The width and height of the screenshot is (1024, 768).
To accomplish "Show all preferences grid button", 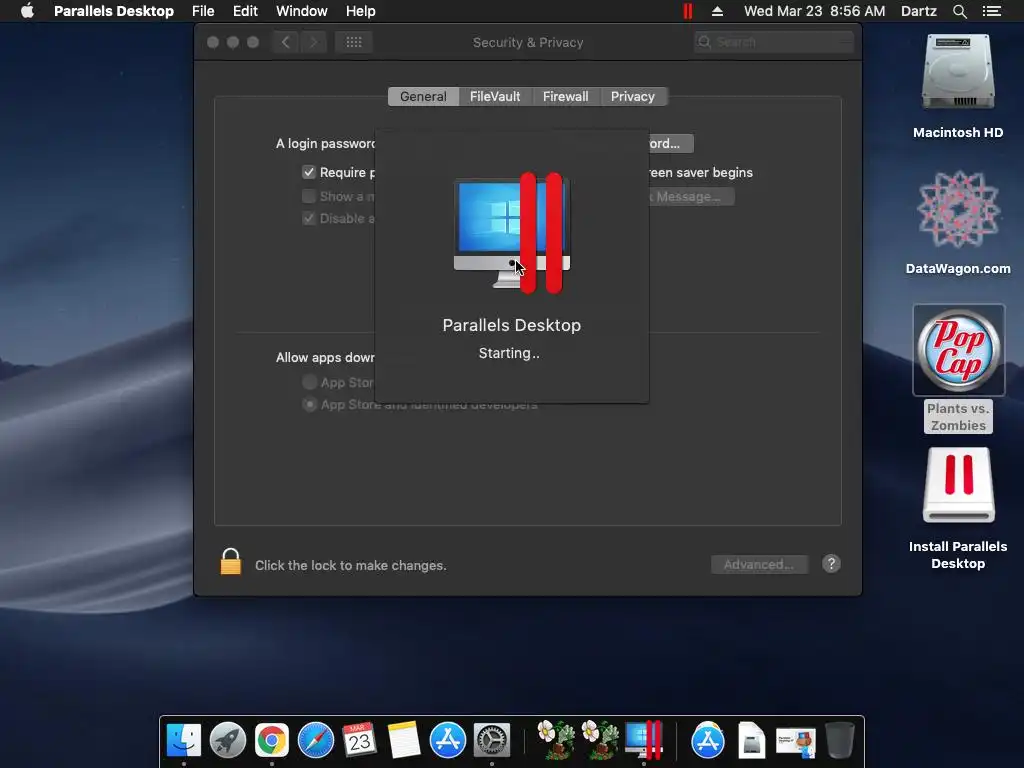I will coord(354,42).
